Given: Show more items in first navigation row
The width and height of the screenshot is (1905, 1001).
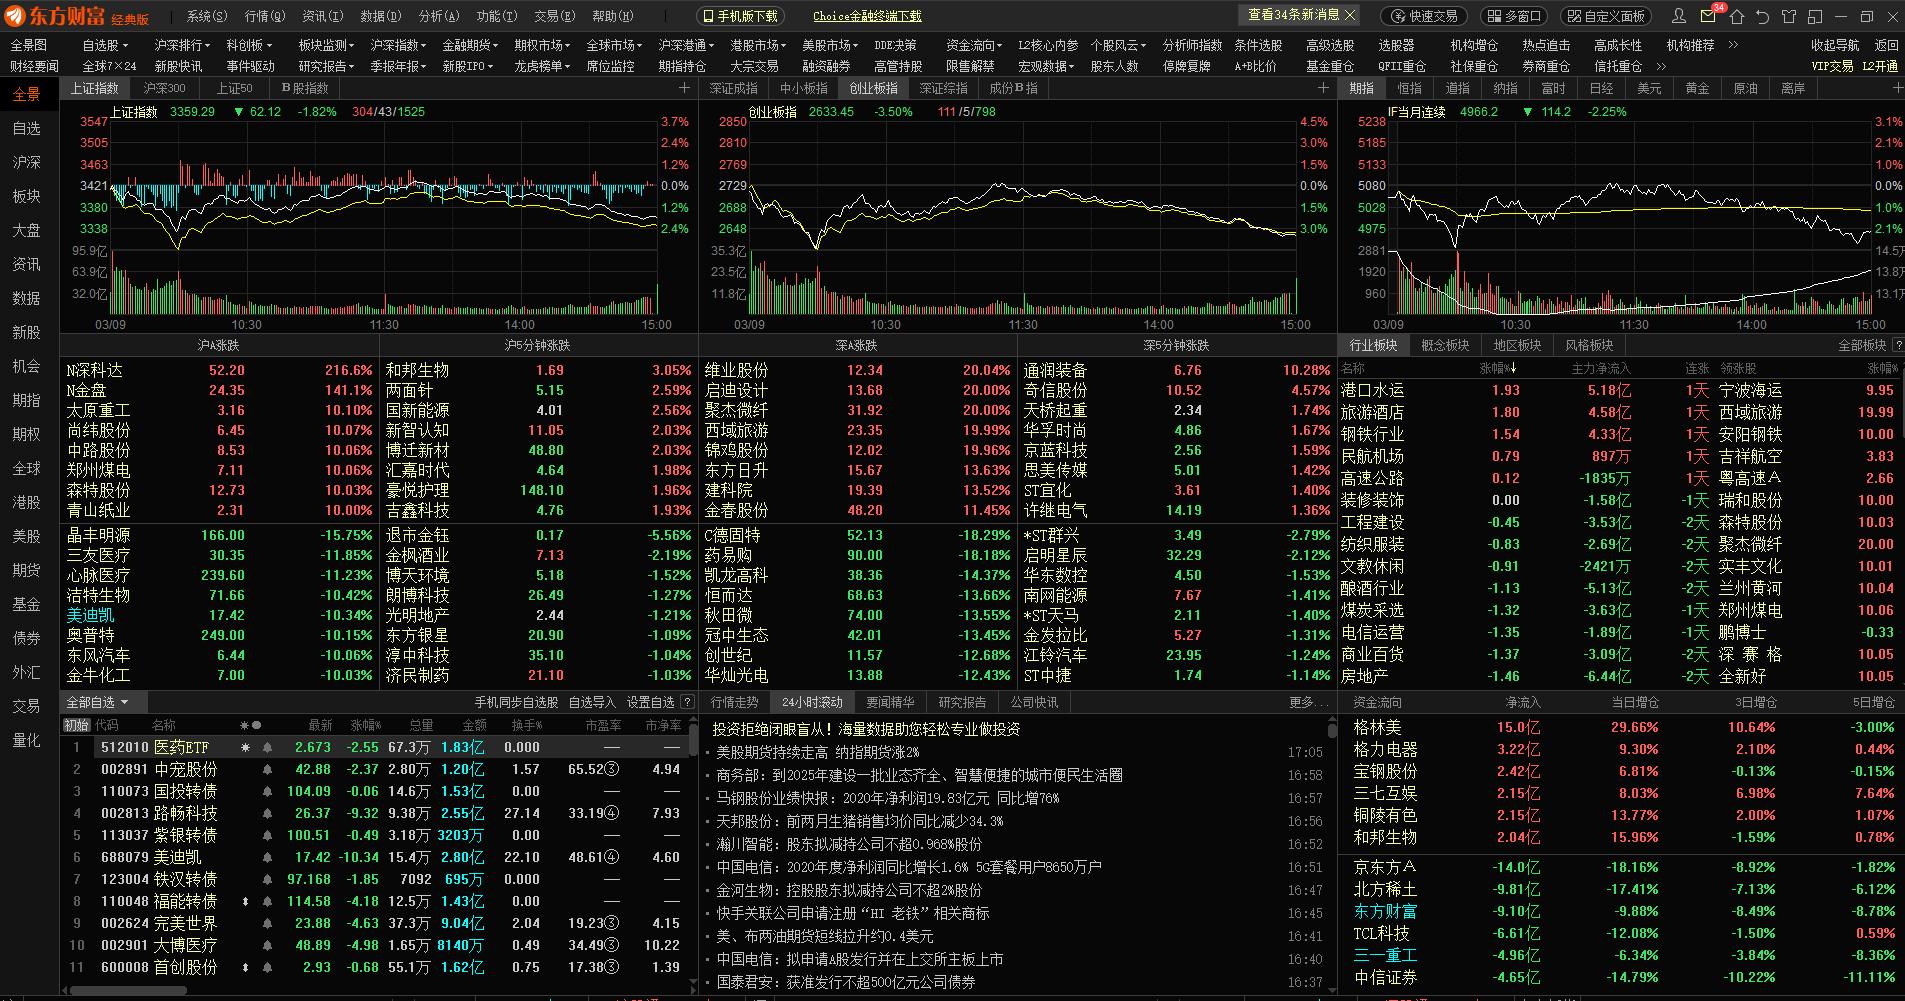Looking at the screenshot, I should [1733, 45].
